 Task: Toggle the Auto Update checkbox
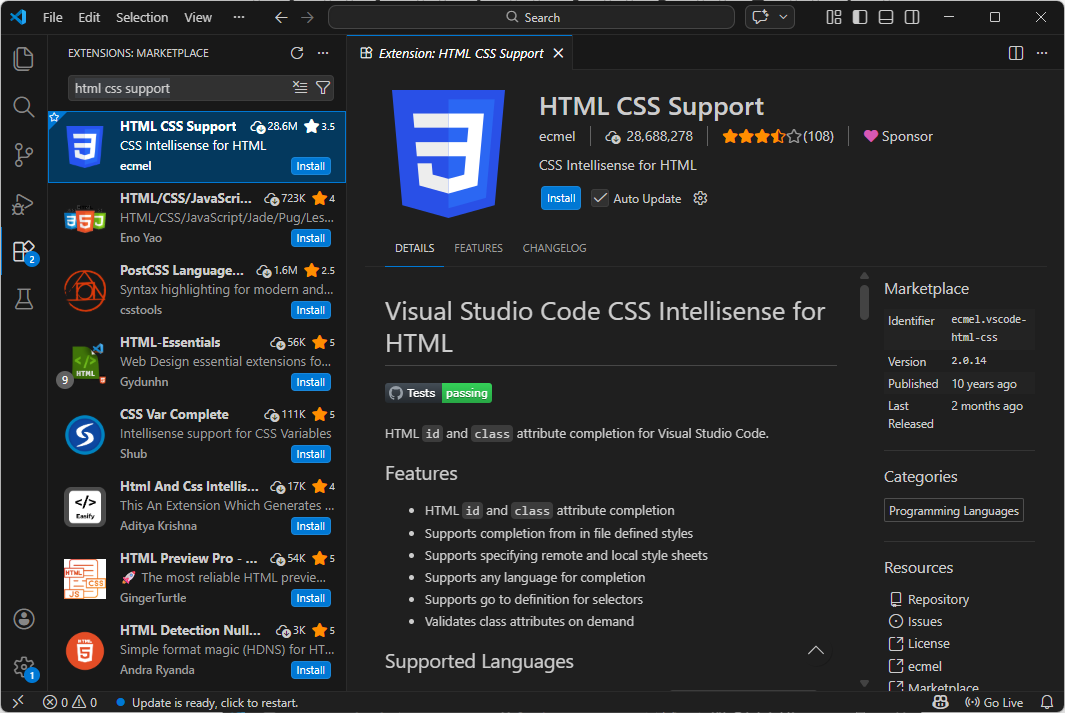(600, 198)
